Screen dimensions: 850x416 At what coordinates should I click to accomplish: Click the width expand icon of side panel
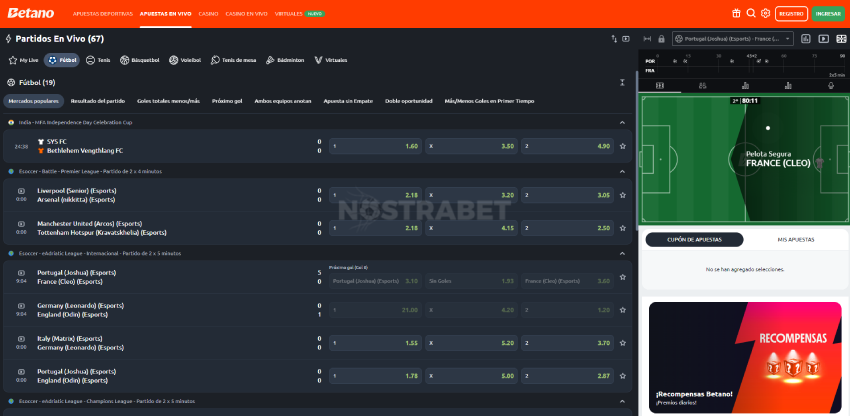point(647,39)
